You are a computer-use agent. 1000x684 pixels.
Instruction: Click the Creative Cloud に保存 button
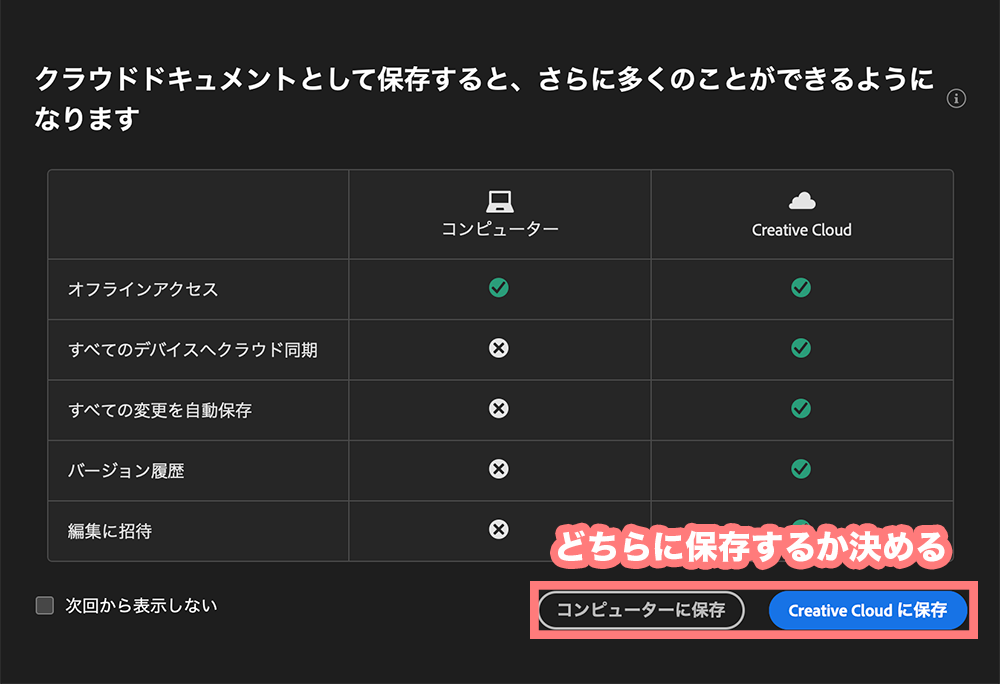pos(867,610)
